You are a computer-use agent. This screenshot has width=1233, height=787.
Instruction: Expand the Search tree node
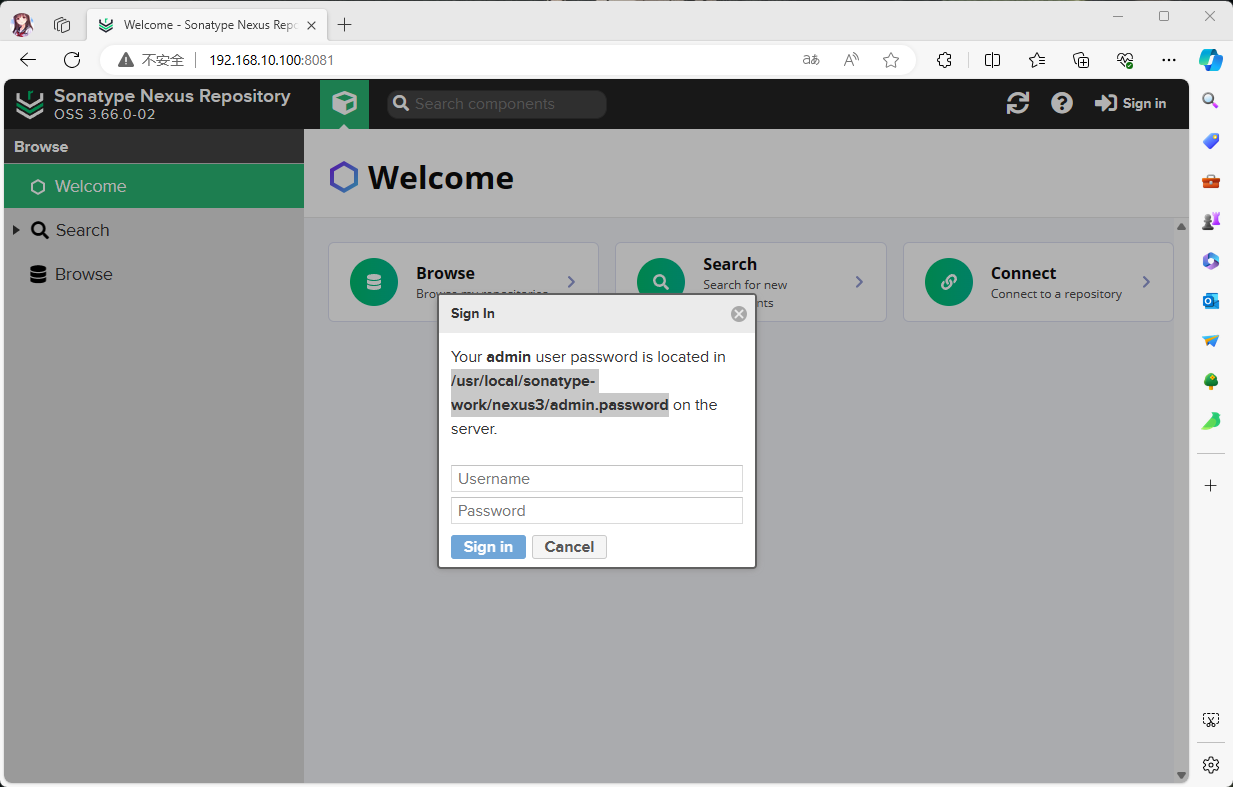(16, 230)
